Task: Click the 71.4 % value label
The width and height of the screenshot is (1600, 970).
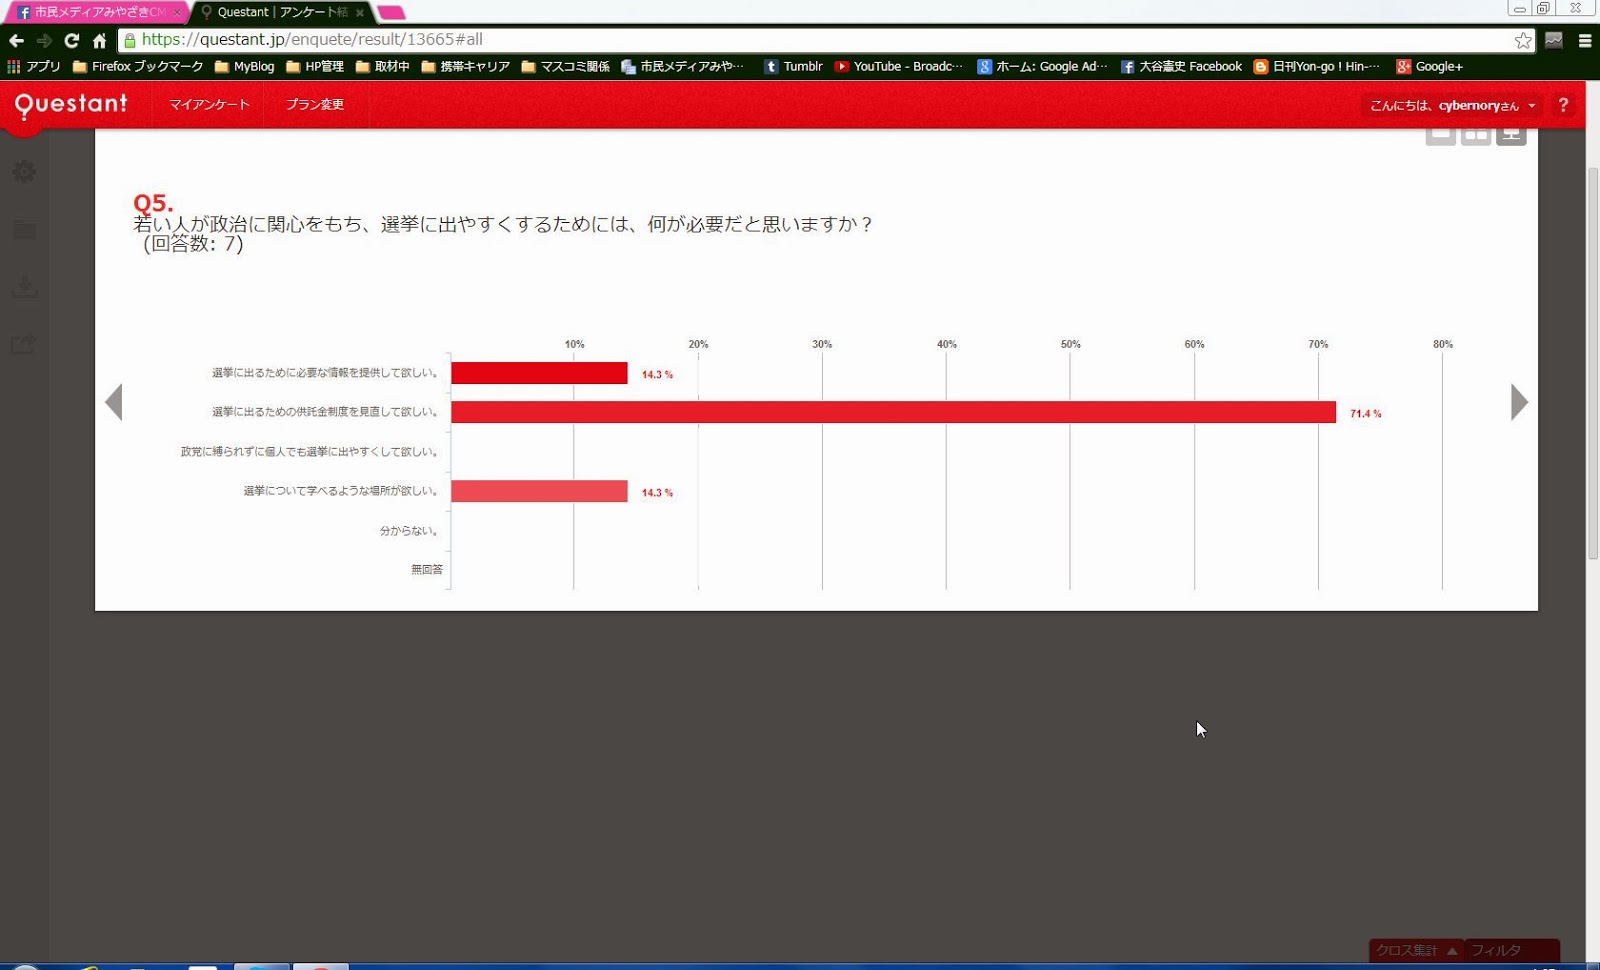Action: (x=1366, y=414)
